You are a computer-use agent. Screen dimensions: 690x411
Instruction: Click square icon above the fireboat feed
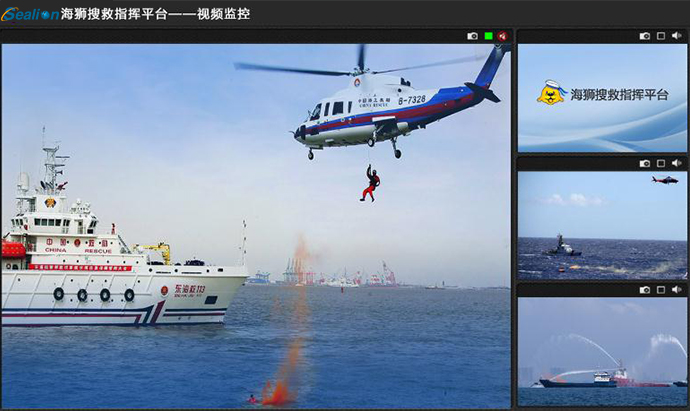coord(661,290)
